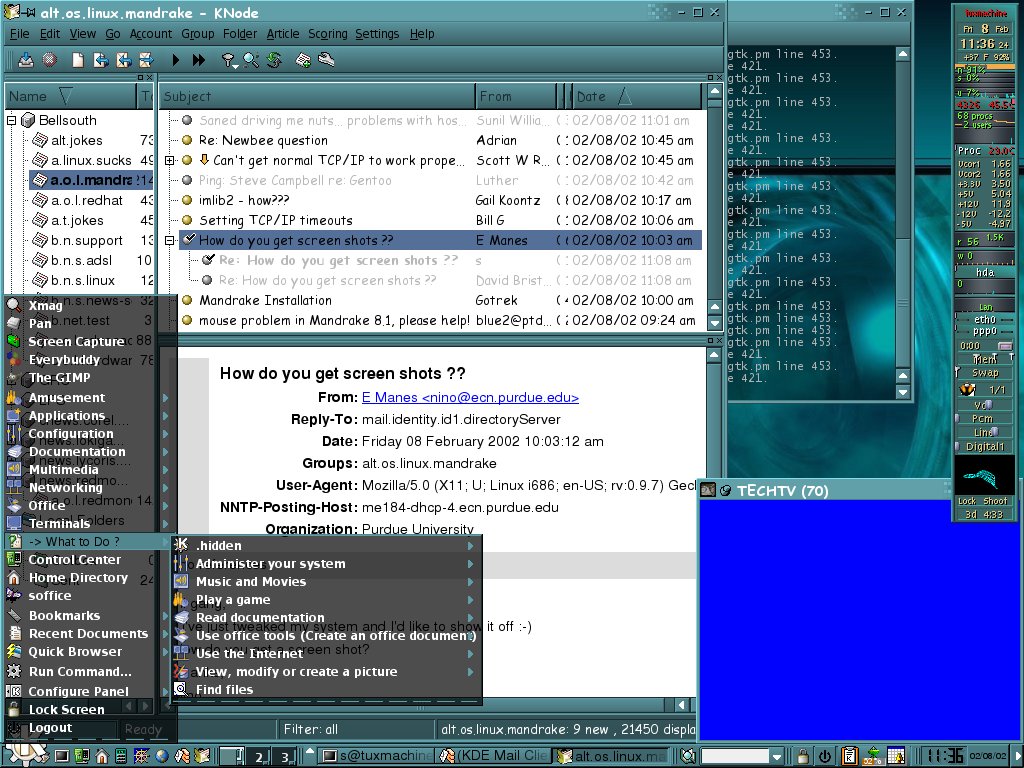Image resolution: width=1024 pixels, height=768 pixels.
Task: Click the red Stop network icon in toolbar
Action: (49, 60)
